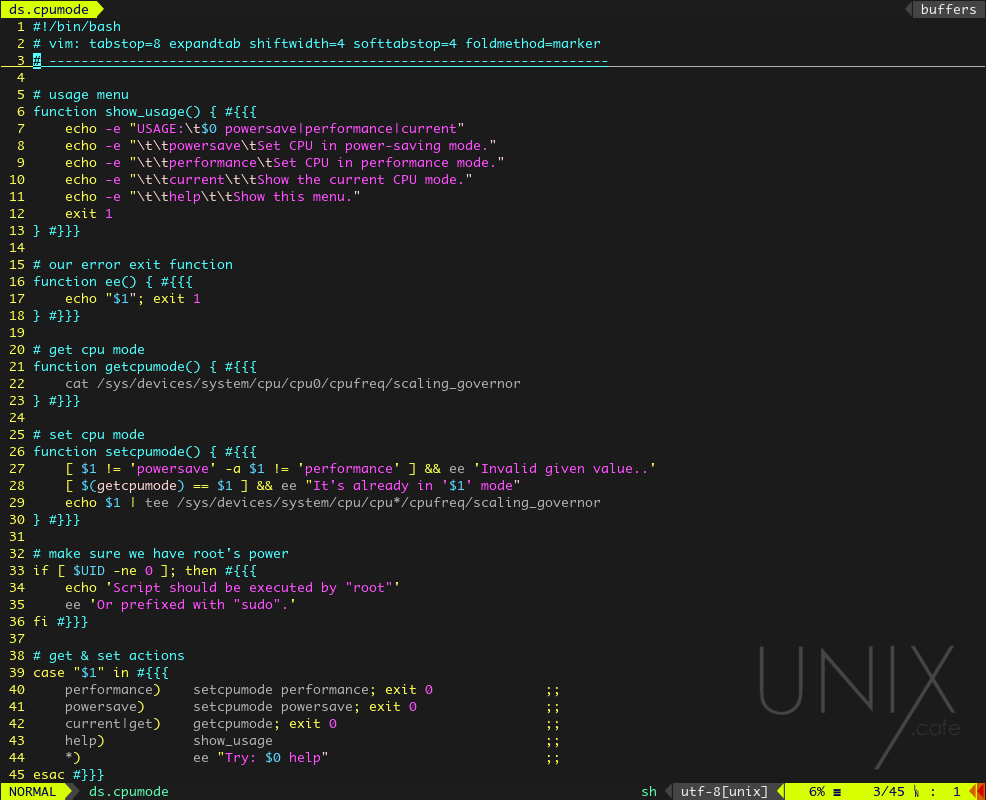Click the ds.cpumode filename in the status line
This screenshot has height=800, width=986.
pyautogui.click(x=128, y=791)
